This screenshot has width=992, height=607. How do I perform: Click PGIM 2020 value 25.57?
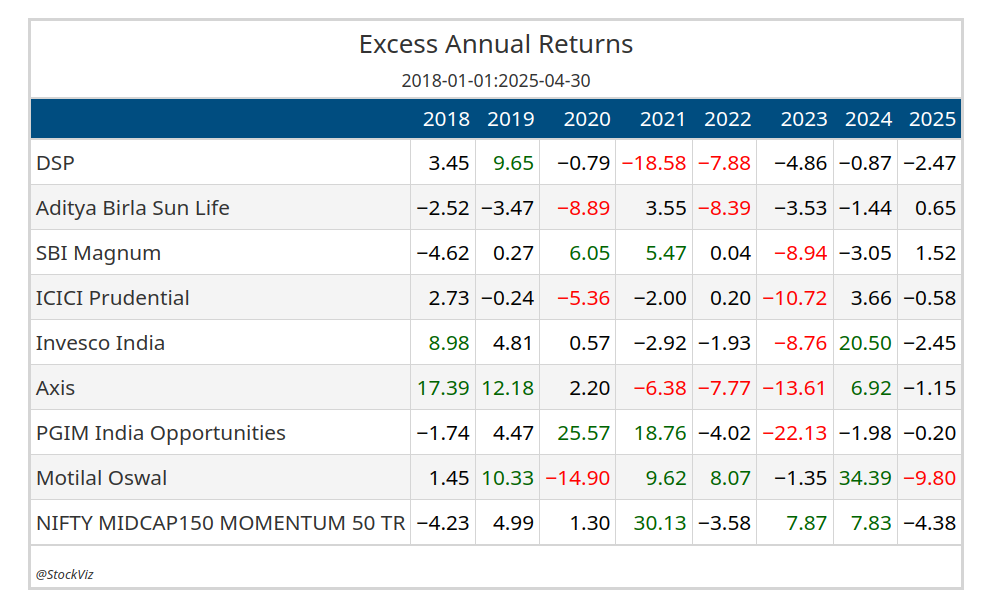coord(584,433)
